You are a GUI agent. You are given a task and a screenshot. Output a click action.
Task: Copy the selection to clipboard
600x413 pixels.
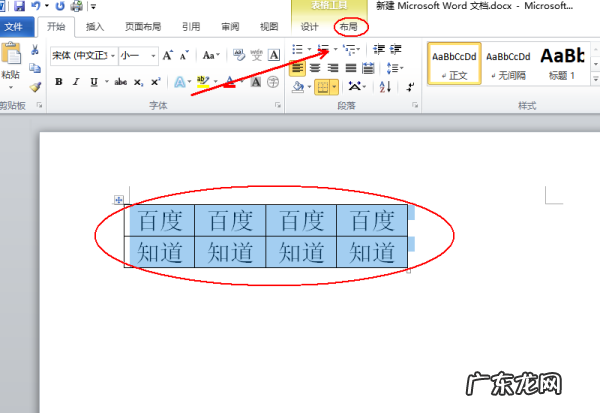35,68
